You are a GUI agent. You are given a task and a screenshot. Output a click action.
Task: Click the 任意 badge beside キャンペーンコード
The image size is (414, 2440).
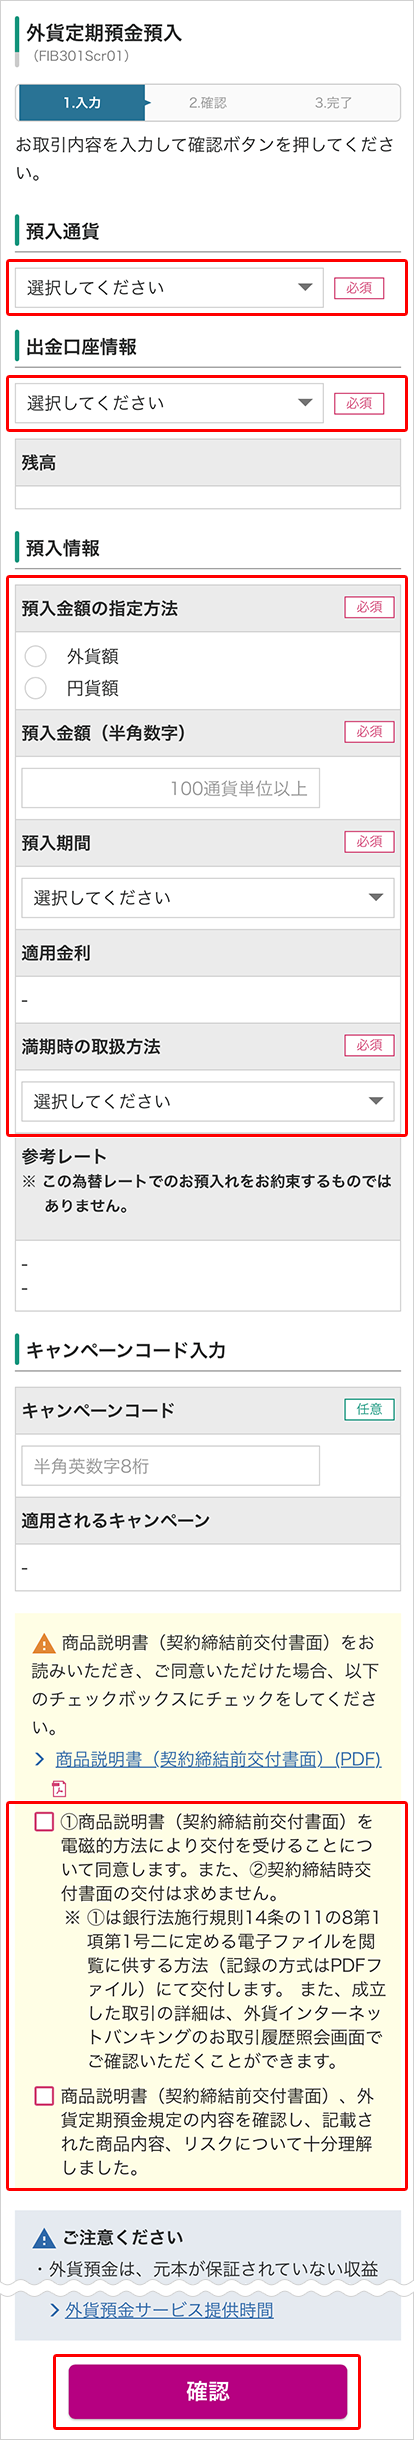(x=369, y=1409)
